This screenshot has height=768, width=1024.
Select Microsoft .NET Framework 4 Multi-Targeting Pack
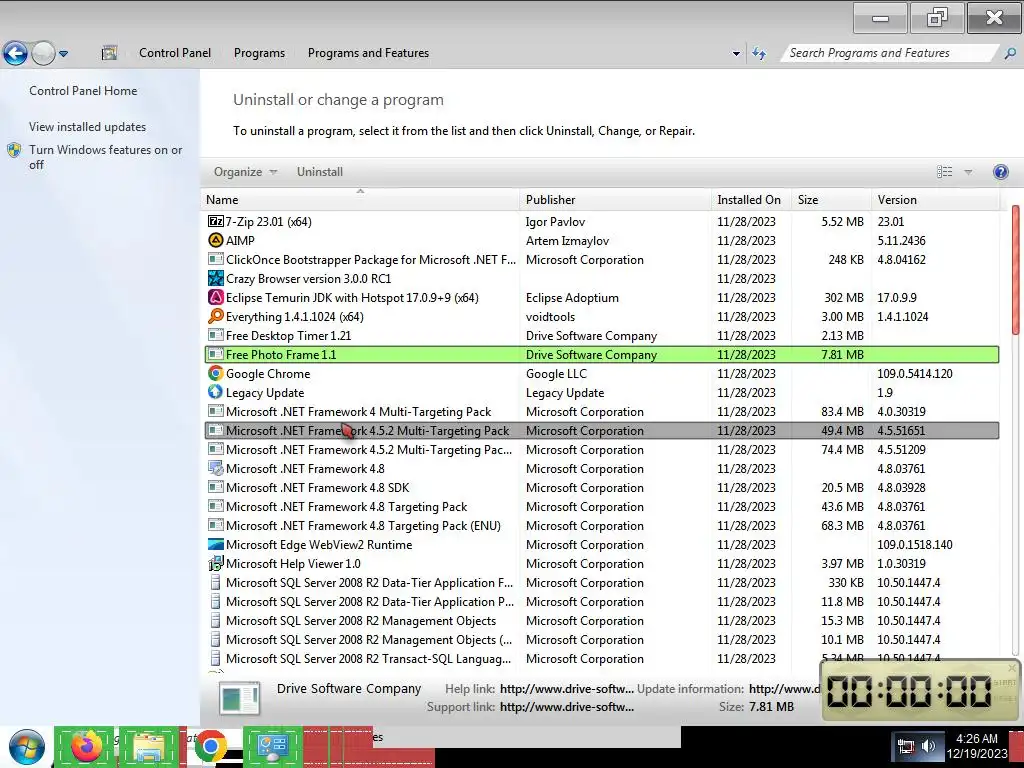pos(601,411)
